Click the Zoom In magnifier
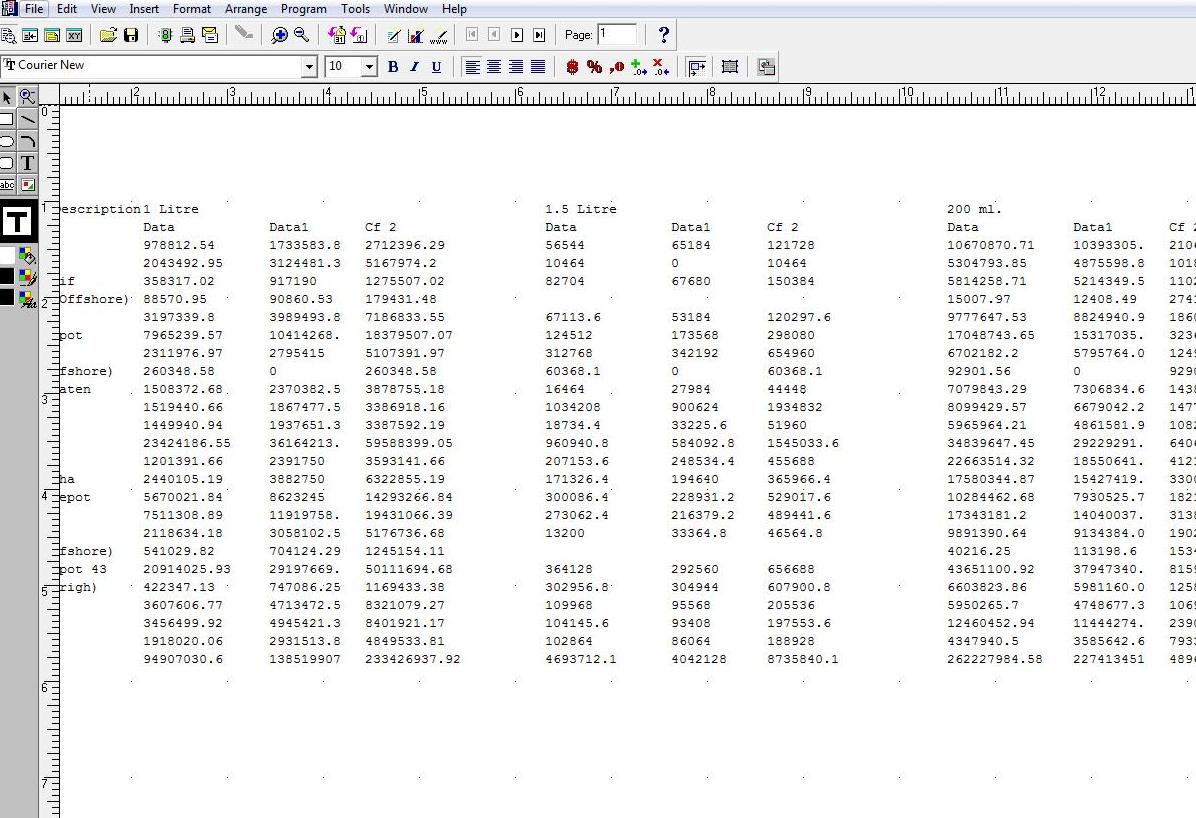The image size is (1196, 818). [x=279, y=35]
